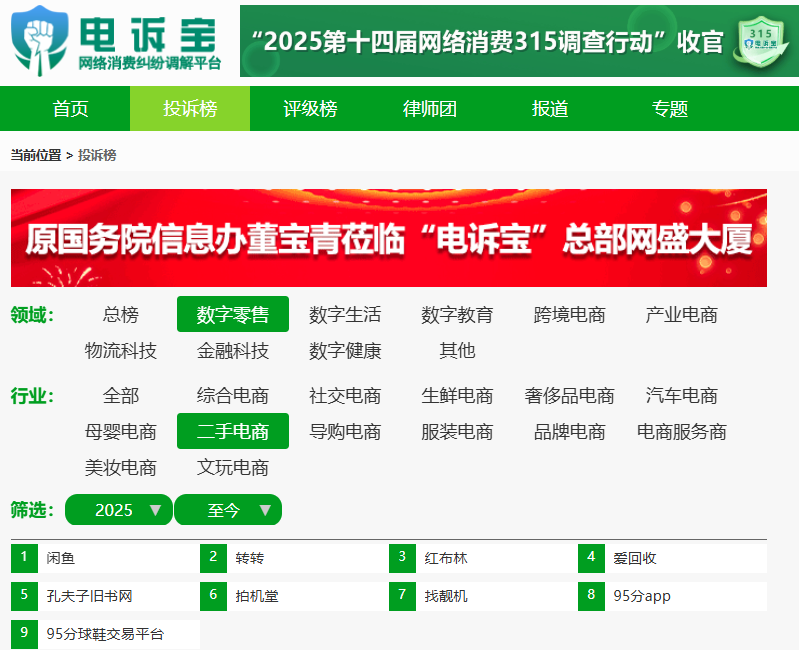This screenshot has height=650, width=799.
Task: Click the 投诉榜 breadcrumb link
Action: (x=97, y=155)
